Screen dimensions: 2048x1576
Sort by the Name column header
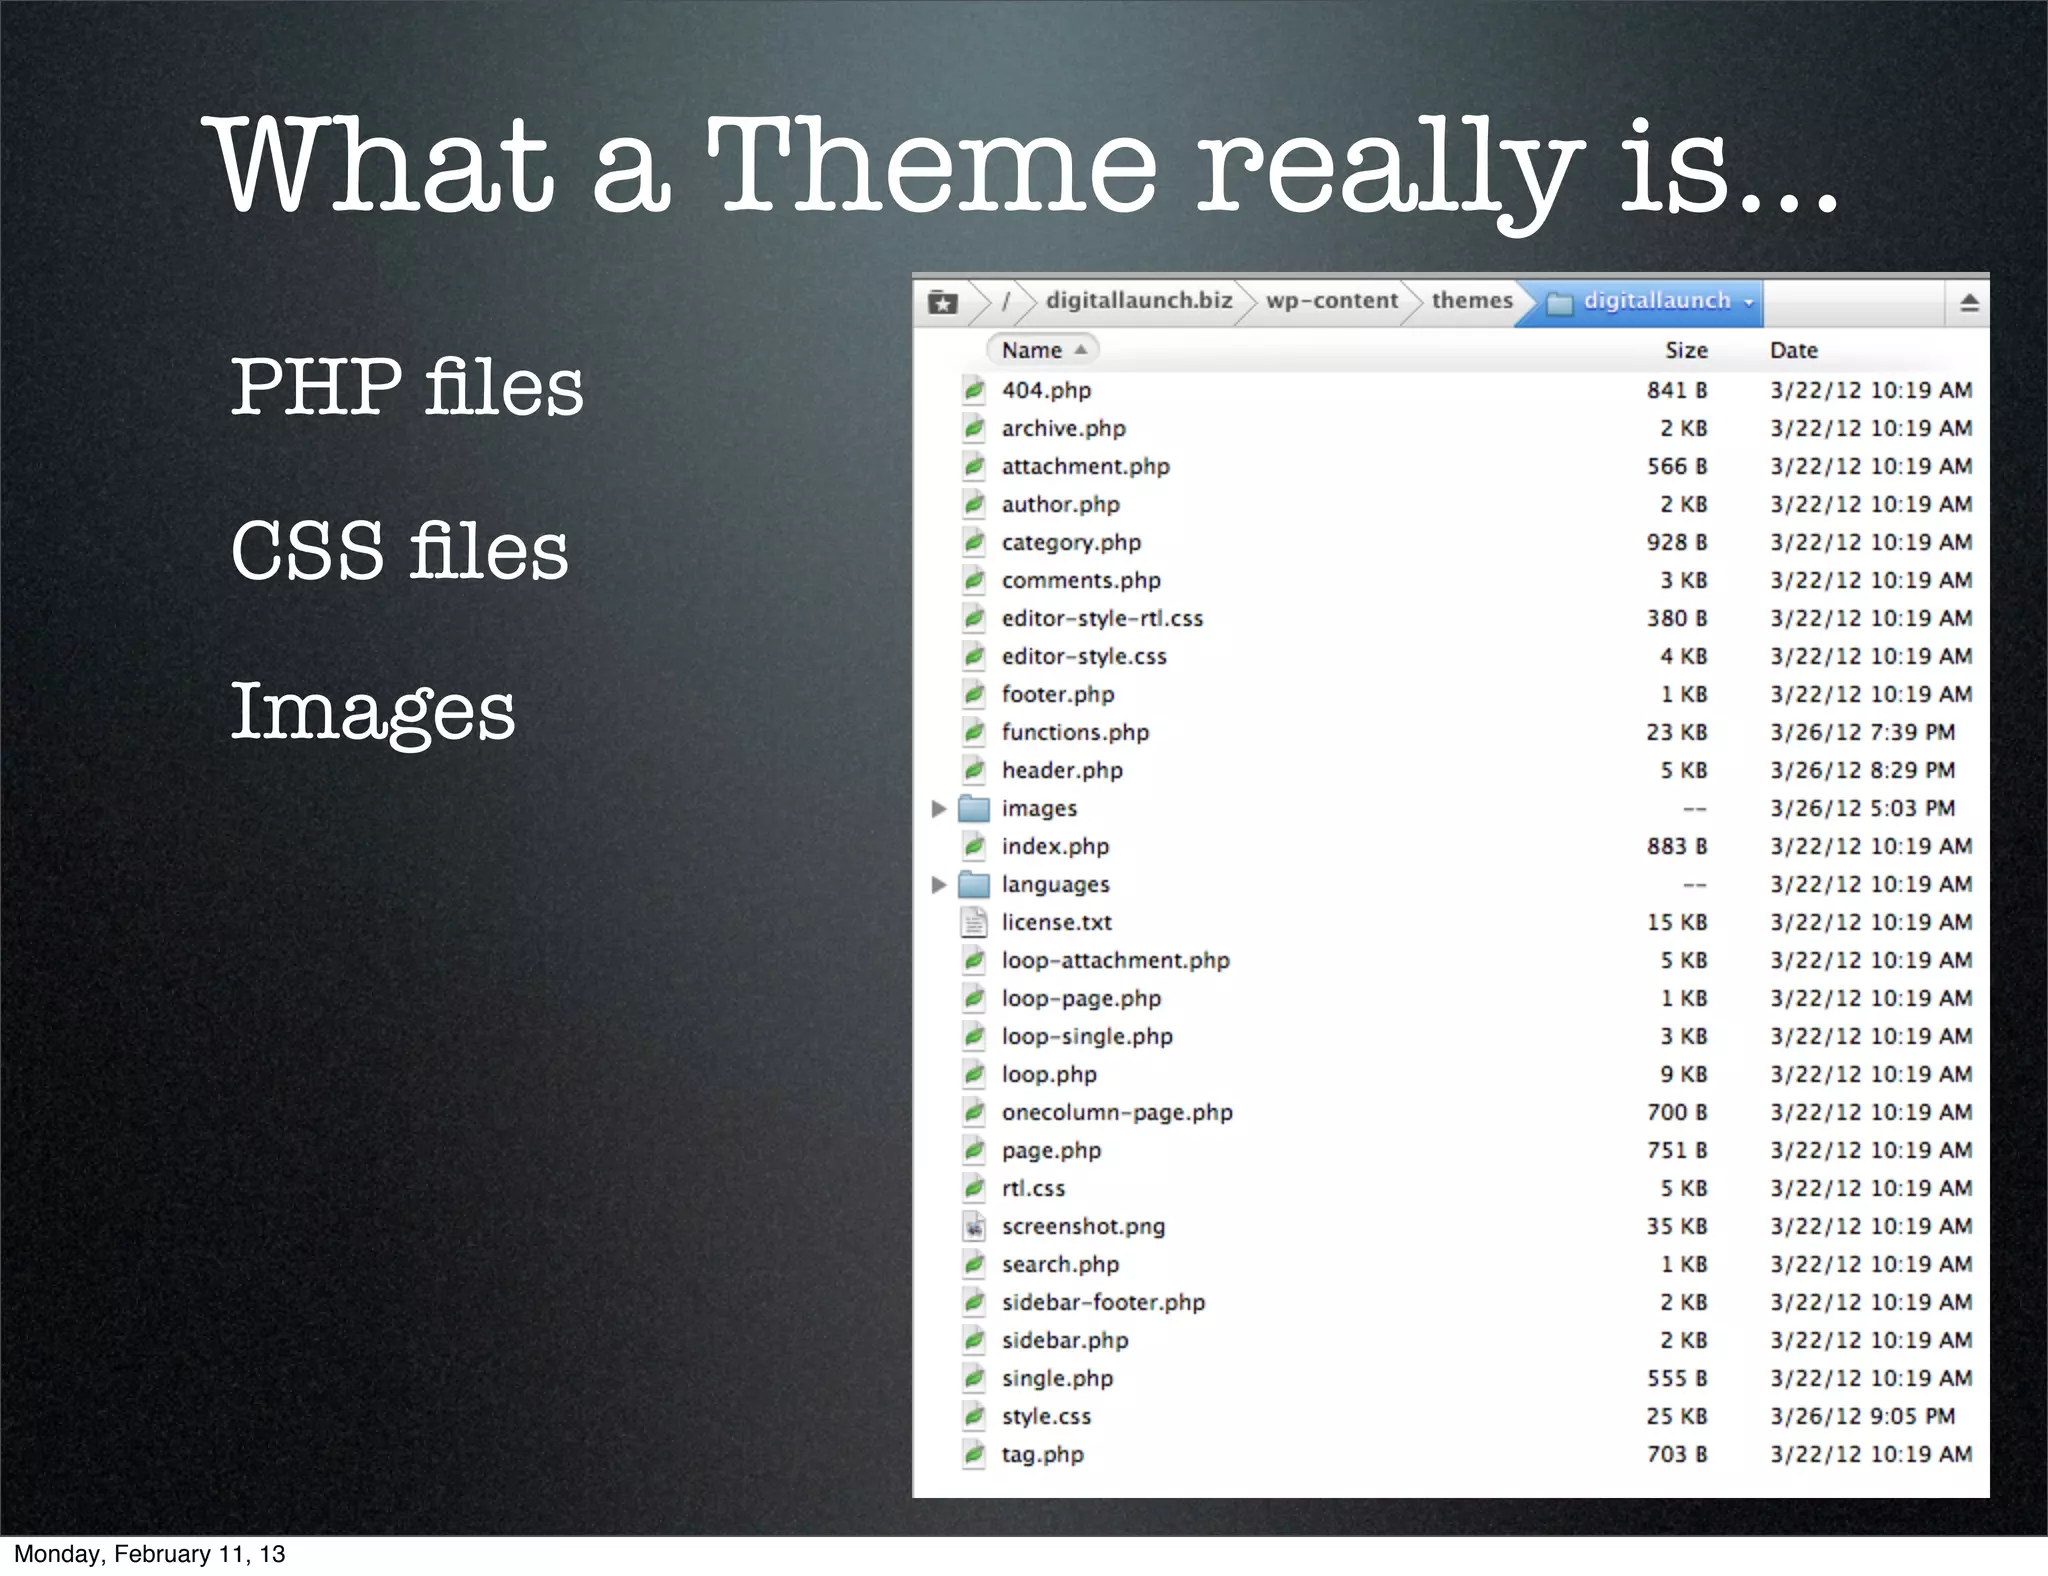(x=1043, y=350)
